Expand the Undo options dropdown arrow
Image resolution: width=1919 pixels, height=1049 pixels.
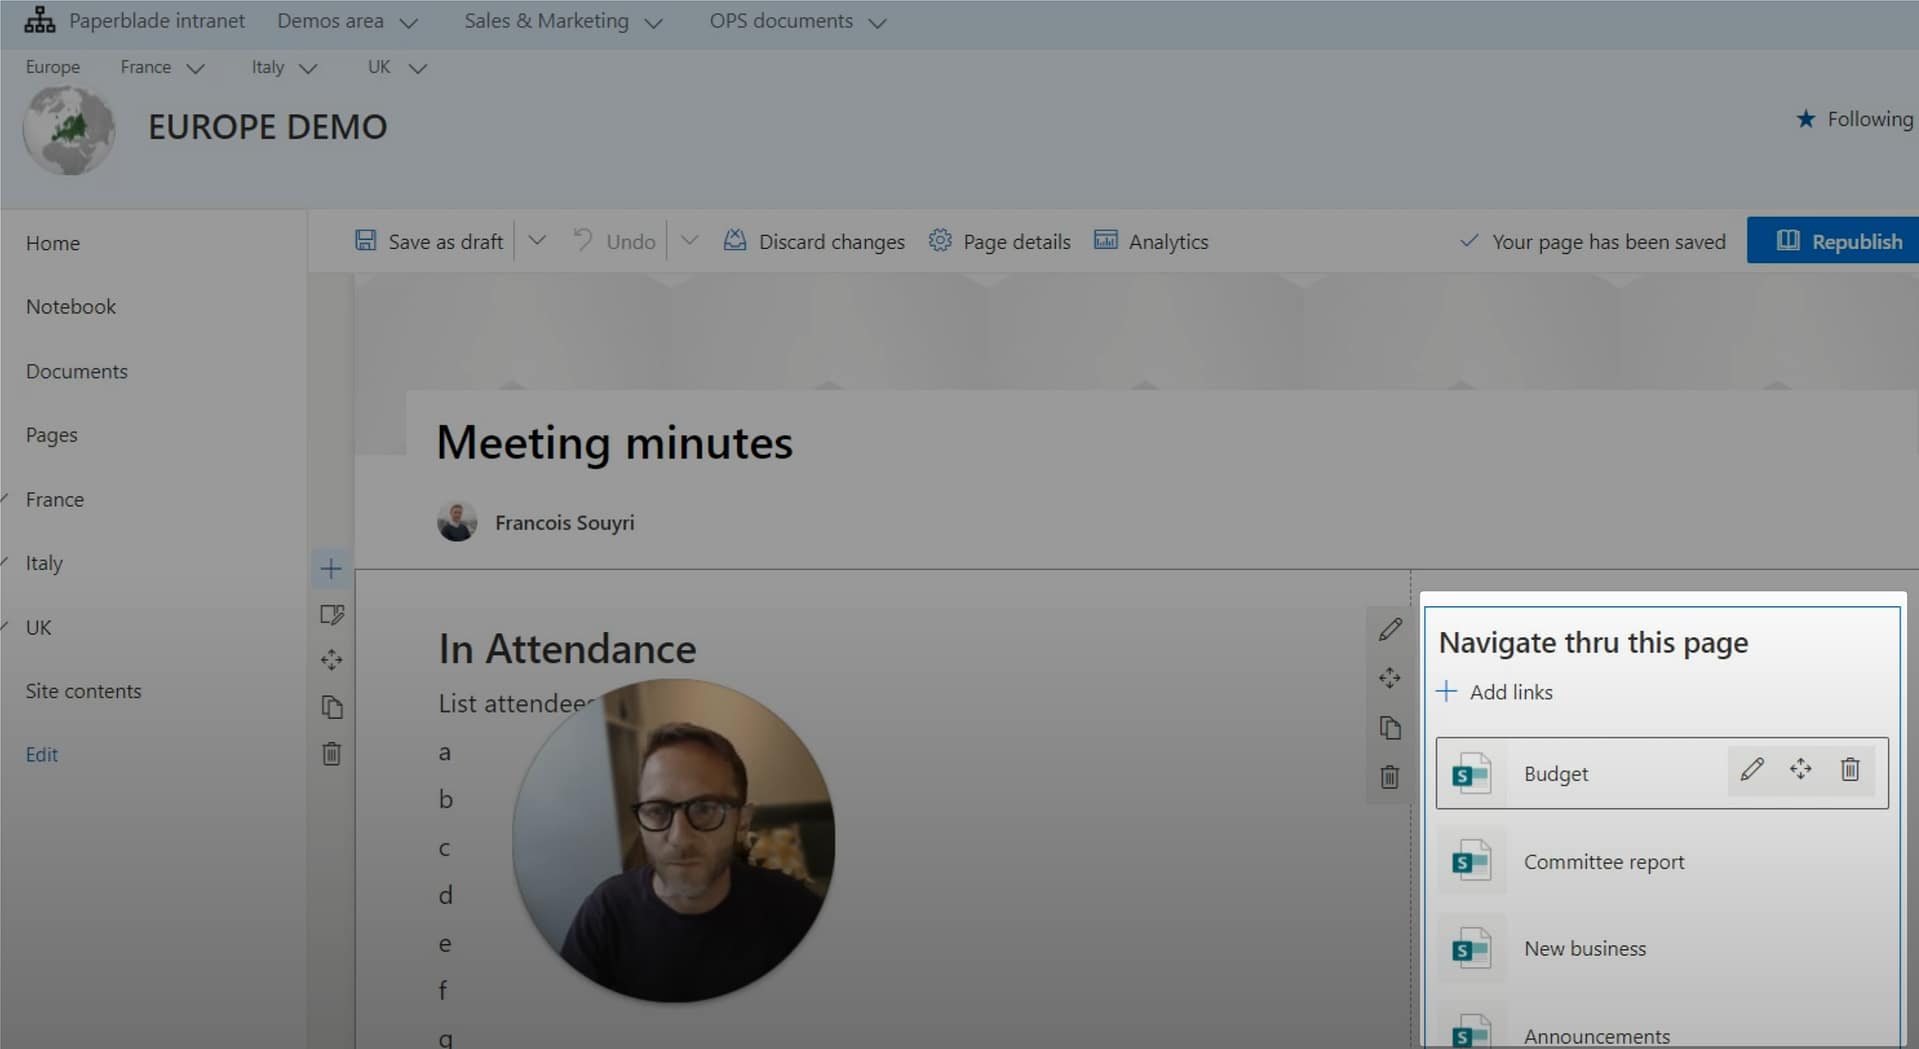coord(689,241)
